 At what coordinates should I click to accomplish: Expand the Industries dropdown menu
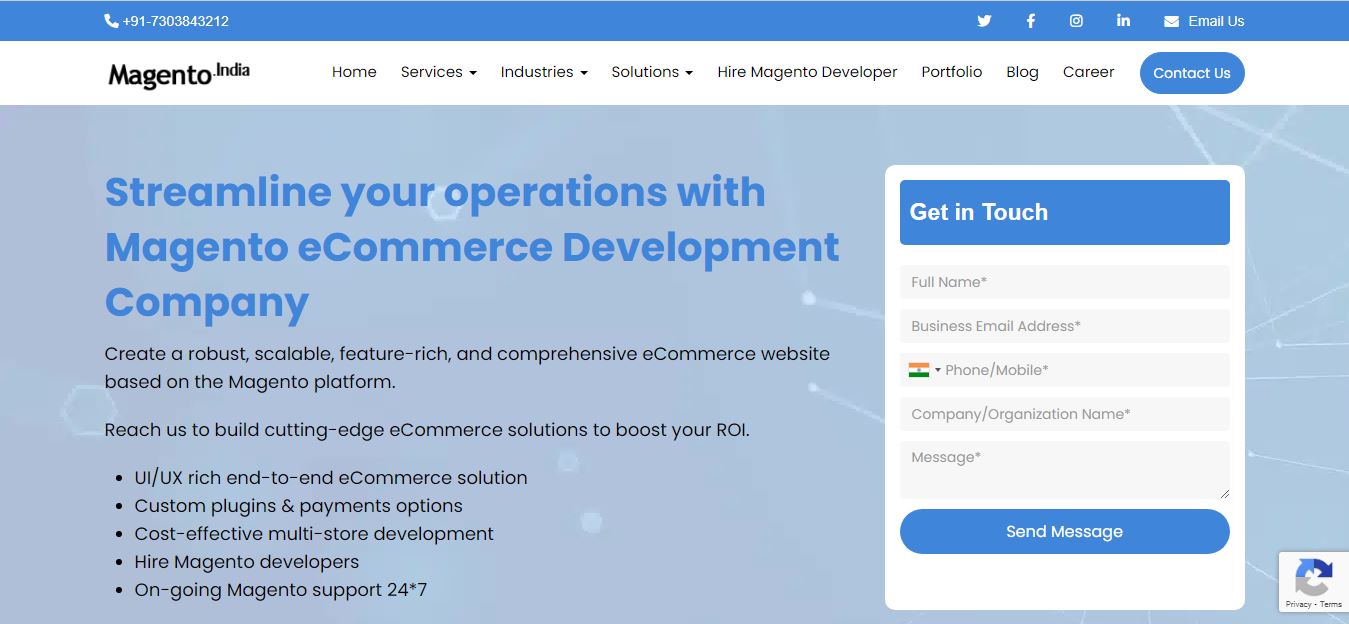point(544,72)
